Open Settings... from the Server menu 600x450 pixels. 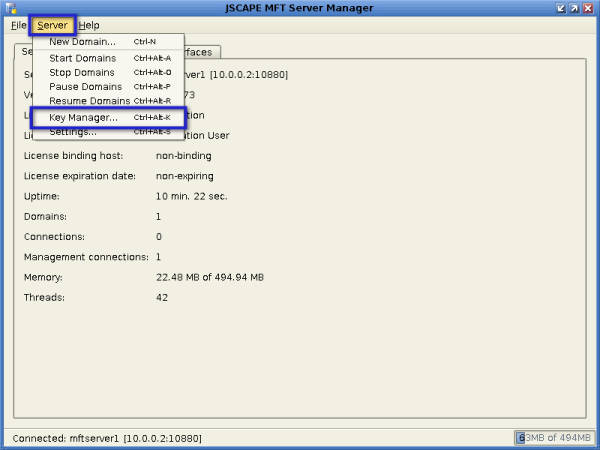[109, 132]
